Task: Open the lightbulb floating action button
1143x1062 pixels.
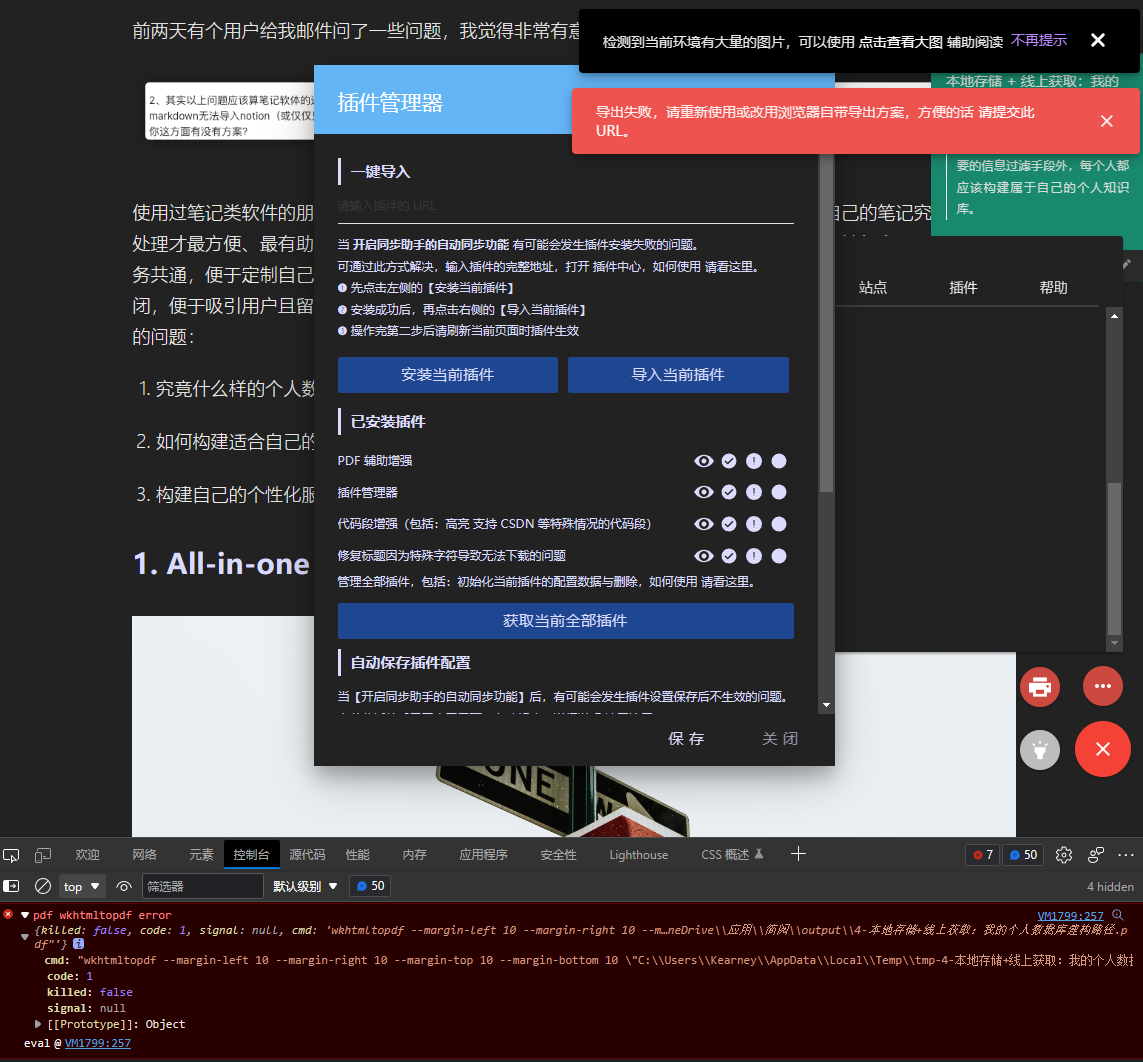Action: pyautogui.click(x=1039, y=749)
